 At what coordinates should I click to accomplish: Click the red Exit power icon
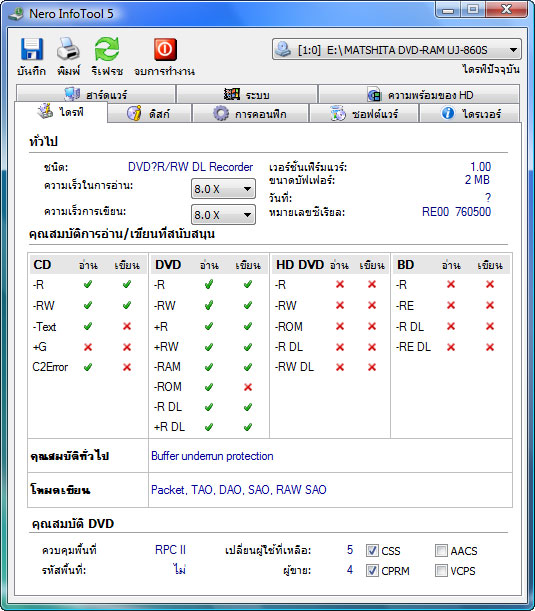[165, 49]
